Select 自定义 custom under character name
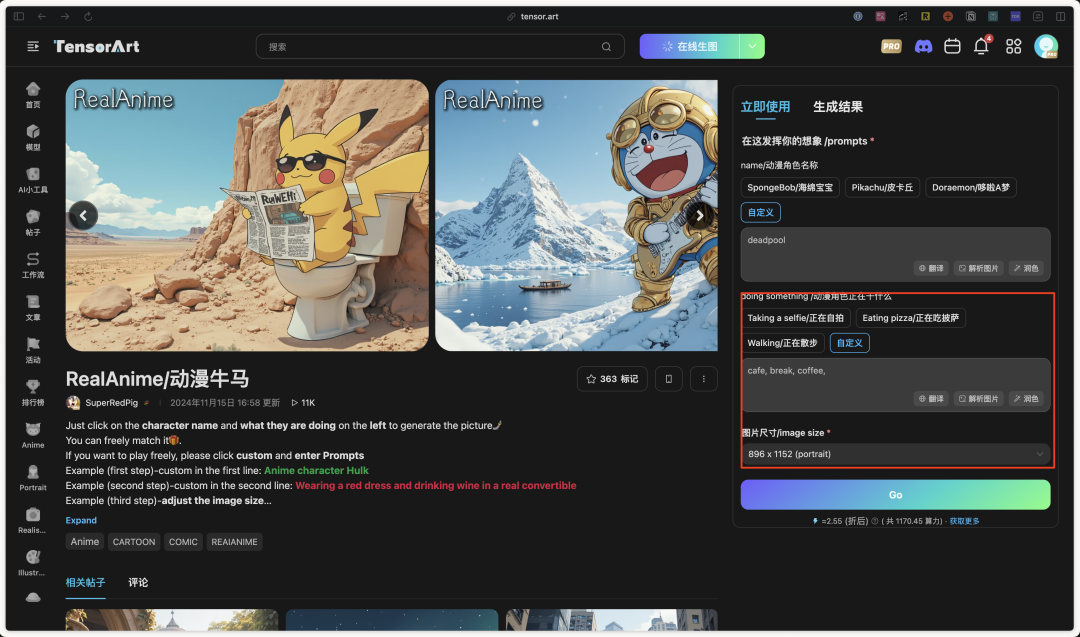Screen dimensions: 1080x637 point(760,212)
